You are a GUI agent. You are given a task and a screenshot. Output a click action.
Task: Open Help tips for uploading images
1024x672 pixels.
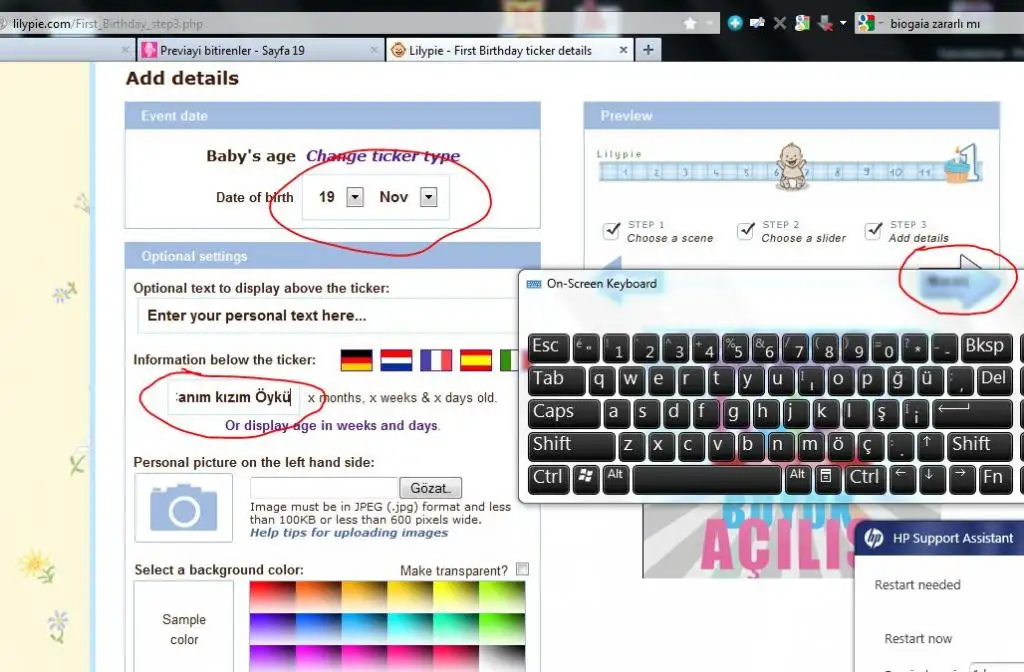pyautogui.click(x=349, y=533)
